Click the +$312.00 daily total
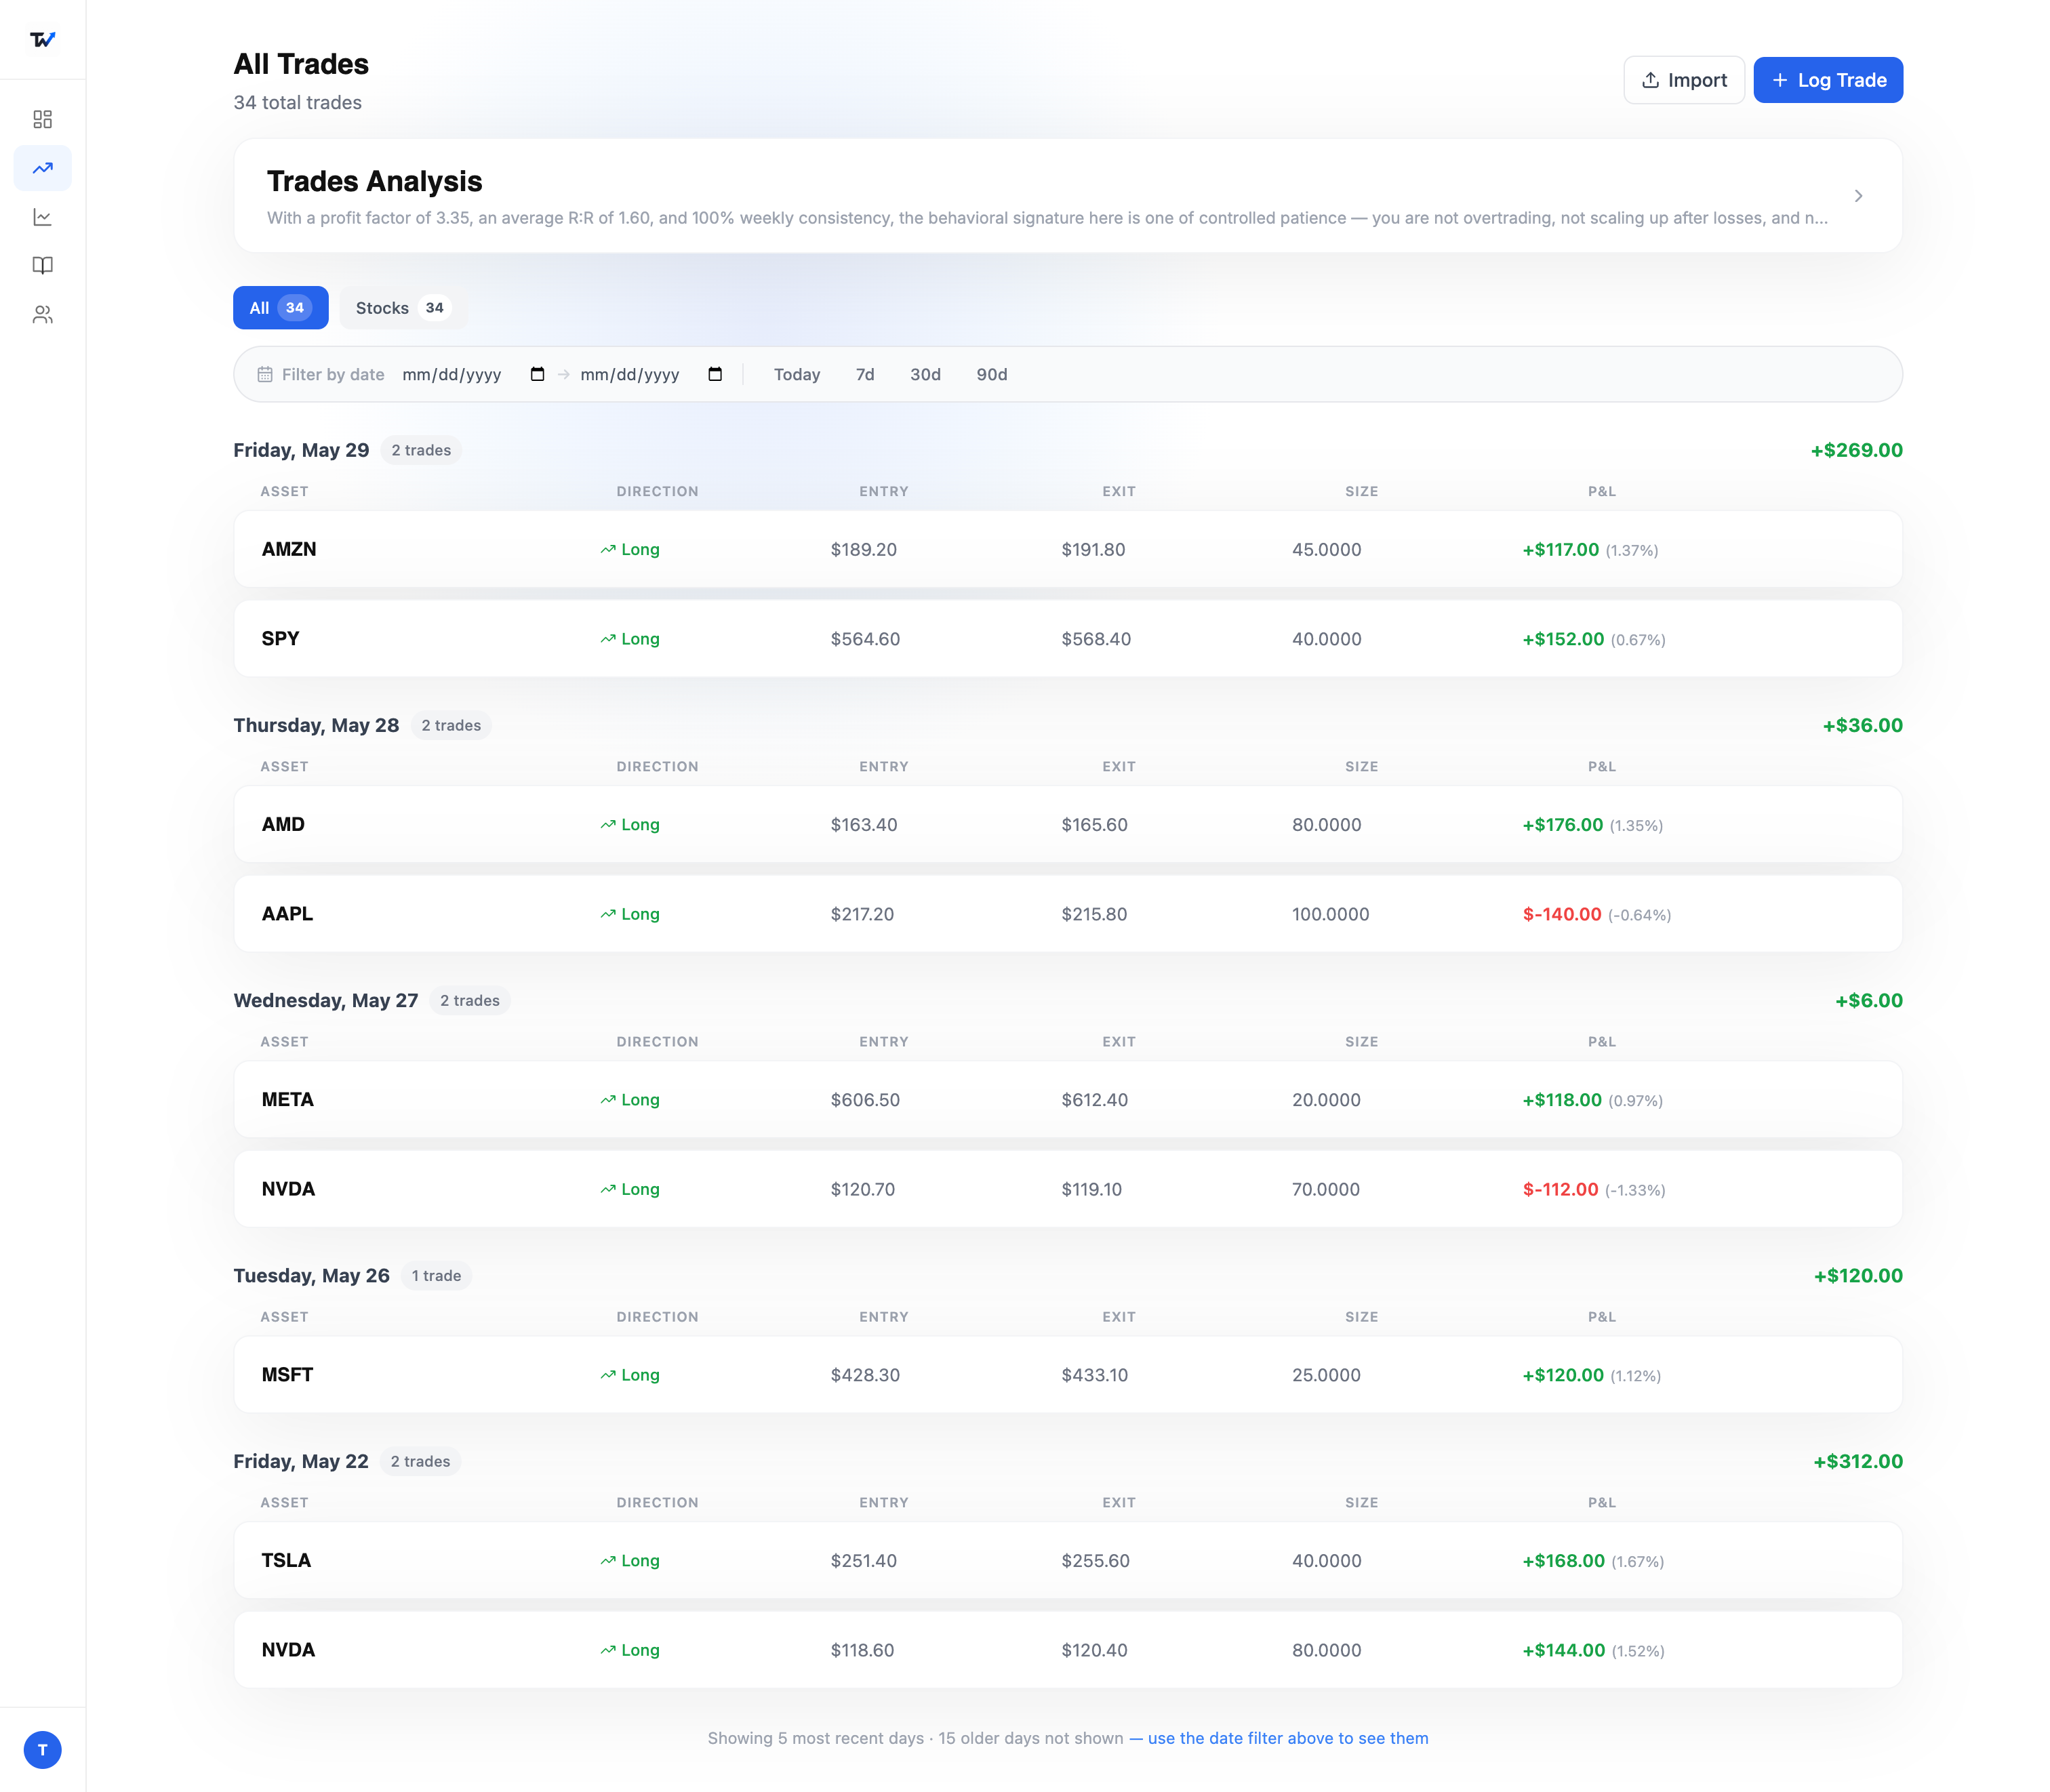The height and width of the screenshot is (1792, 2050). pos(1858,1461)
